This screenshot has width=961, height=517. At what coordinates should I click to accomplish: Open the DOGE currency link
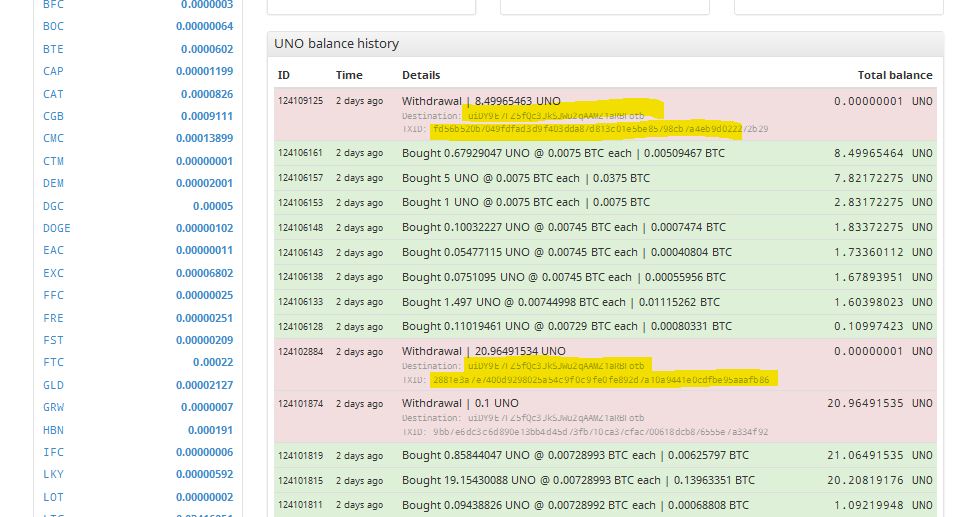point(57,228)
